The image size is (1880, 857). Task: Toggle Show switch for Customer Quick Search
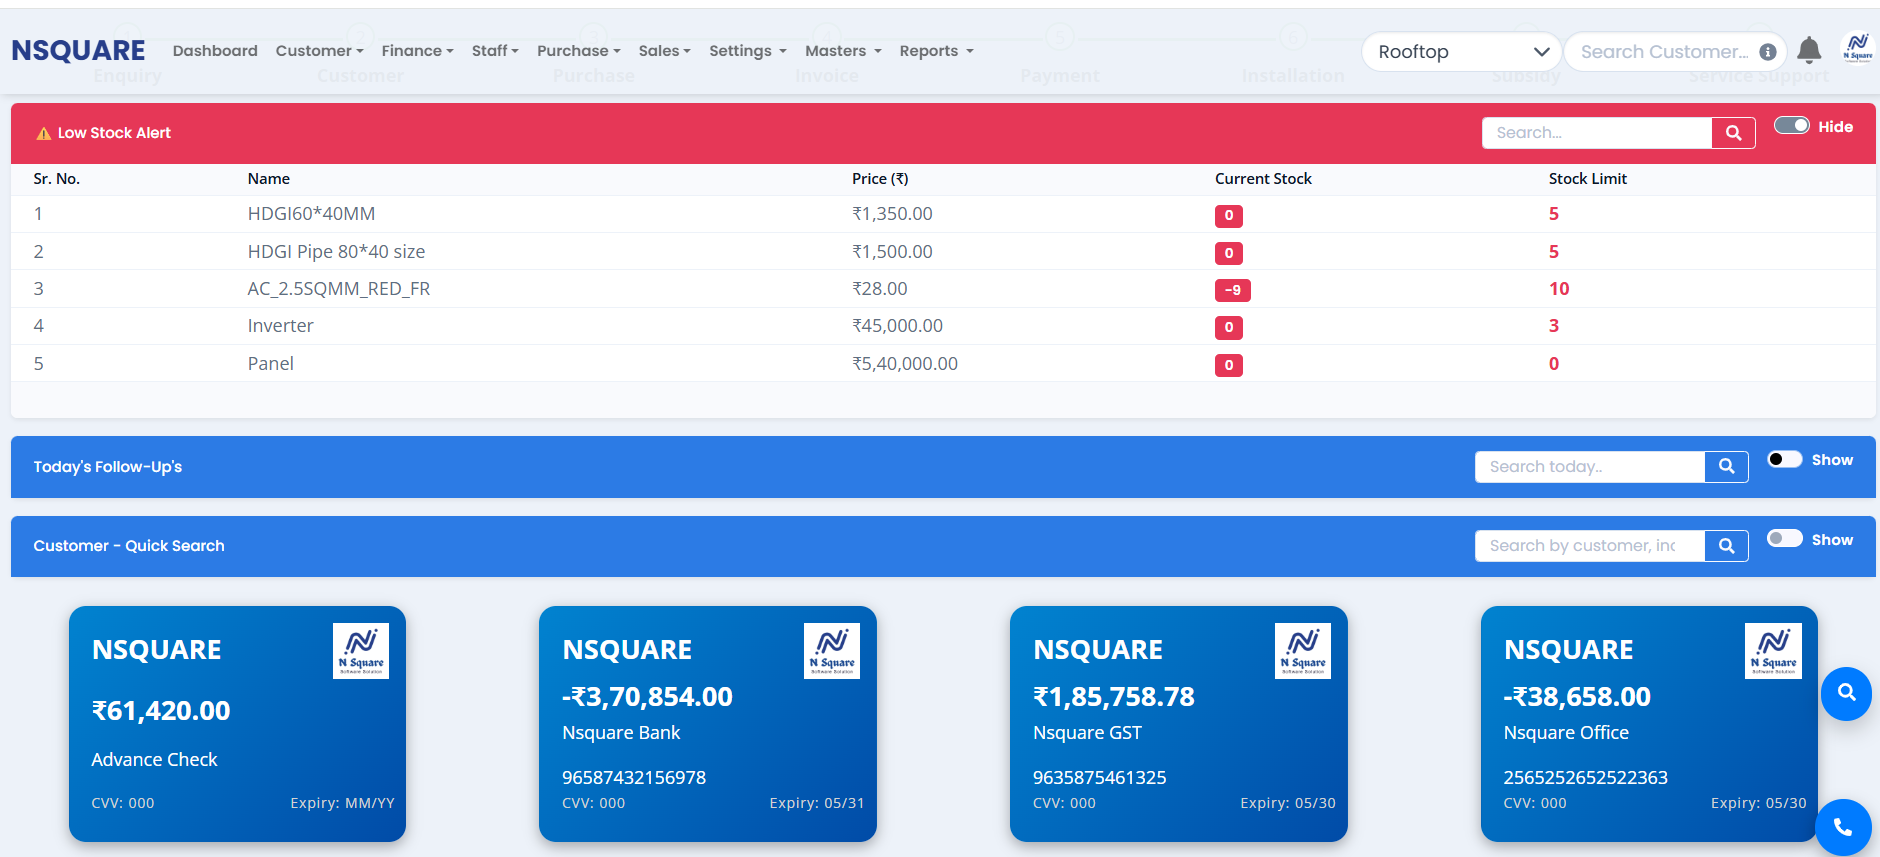tap(1784, 539)
